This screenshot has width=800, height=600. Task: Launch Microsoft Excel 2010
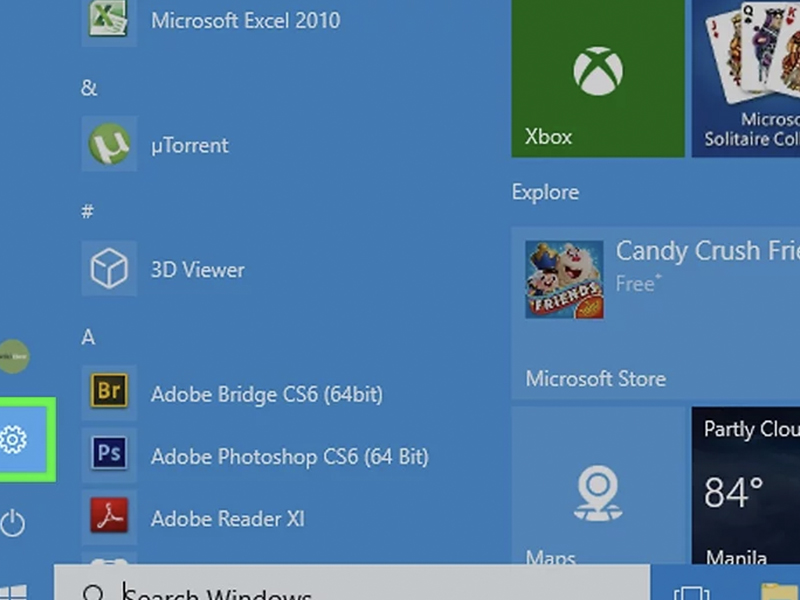click(244, 20)
